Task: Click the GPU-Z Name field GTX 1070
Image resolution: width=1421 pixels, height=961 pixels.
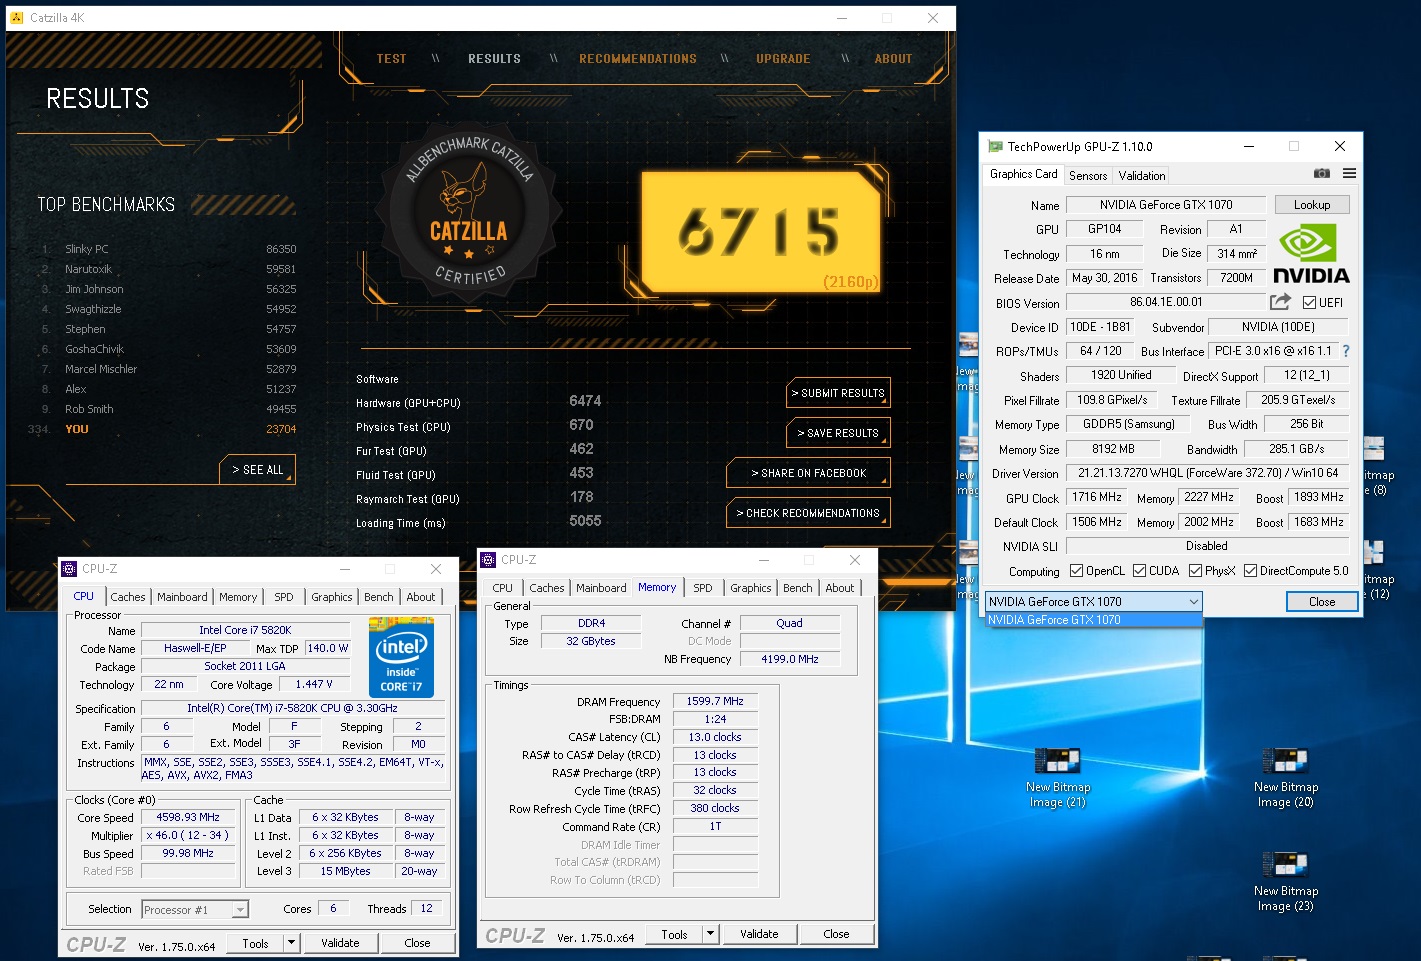Action: coord(1166,205)
